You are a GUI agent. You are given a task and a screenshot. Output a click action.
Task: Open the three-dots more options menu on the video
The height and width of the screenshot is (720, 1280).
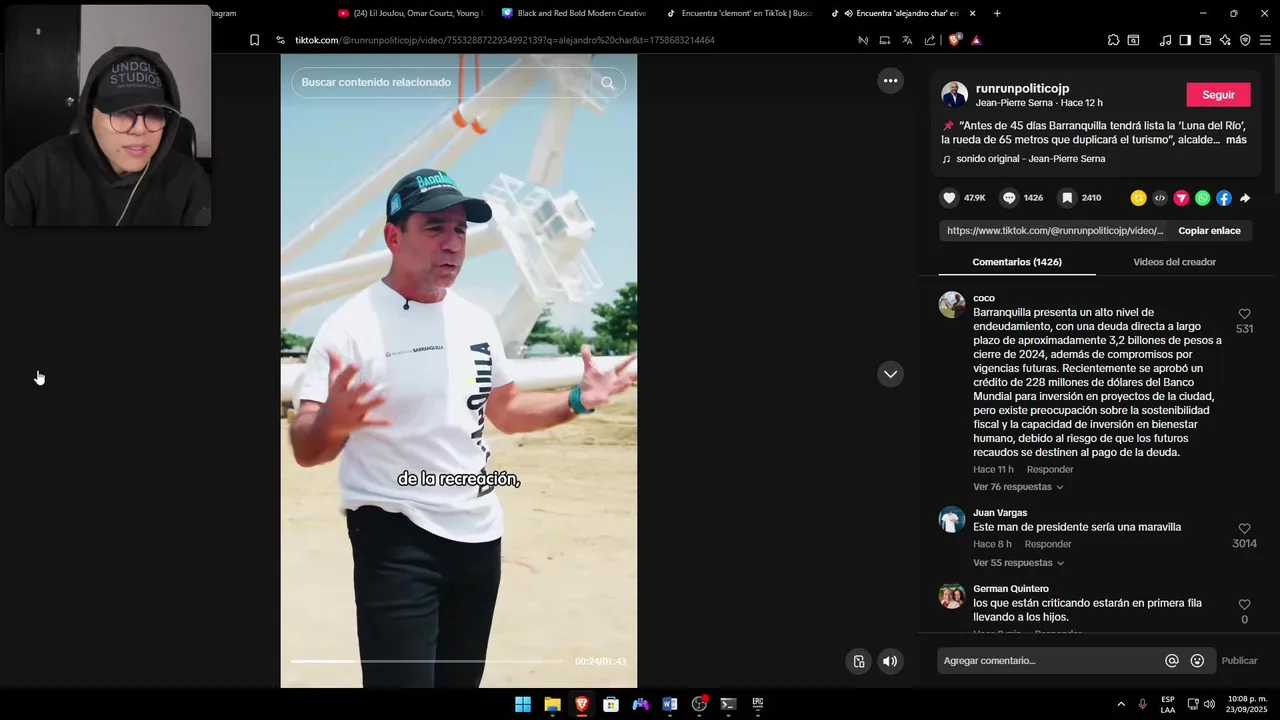click(890, 81)
